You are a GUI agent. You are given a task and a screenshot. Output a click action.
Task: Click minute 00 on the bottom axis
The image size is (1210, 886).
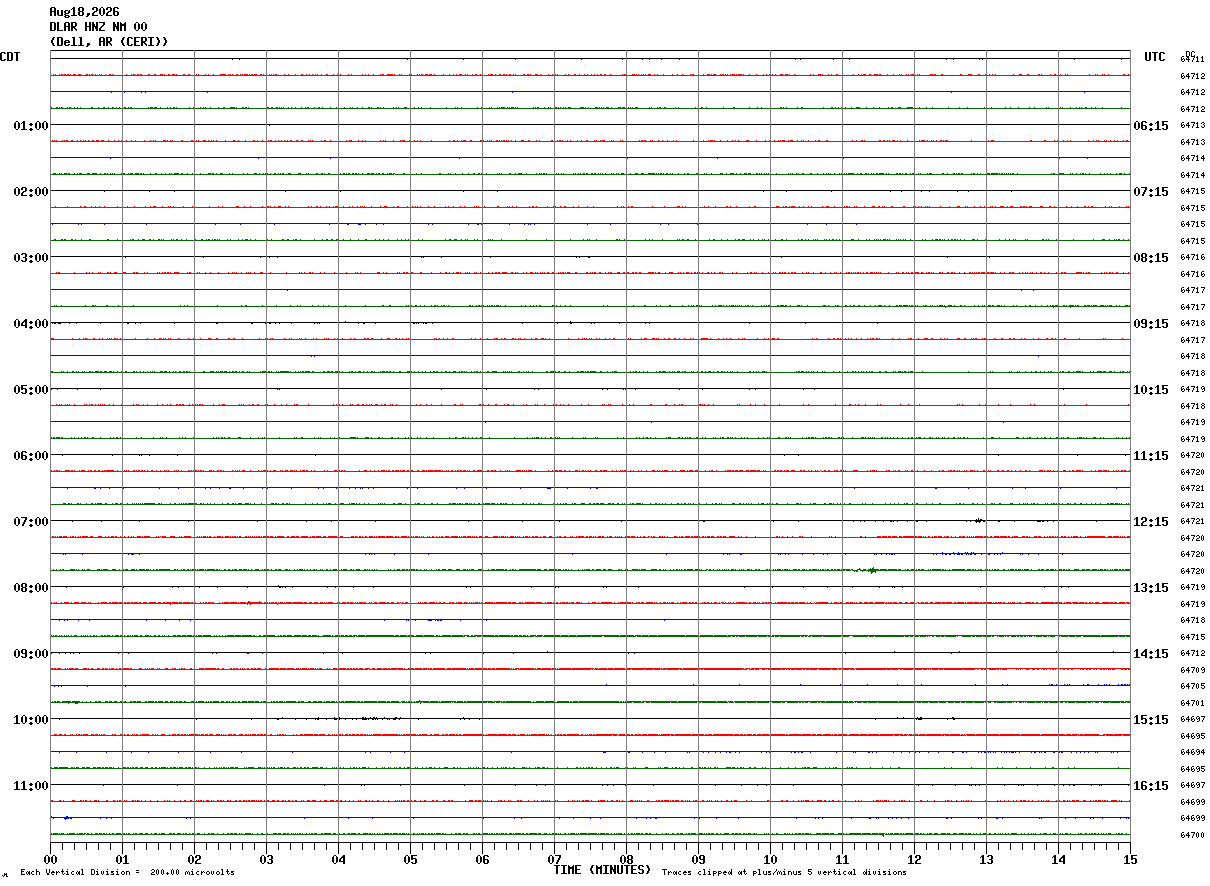tap(50, 859)
